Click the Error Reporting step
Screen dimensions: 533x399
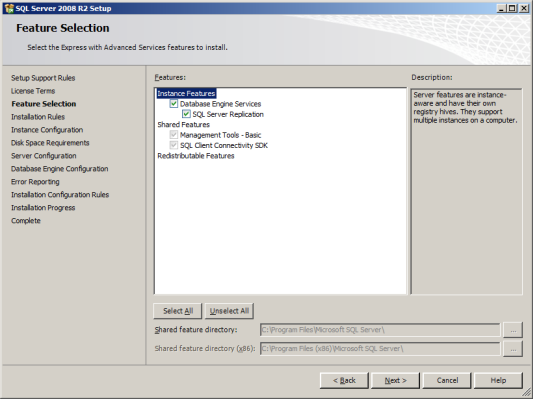click(x=35, y=182)
